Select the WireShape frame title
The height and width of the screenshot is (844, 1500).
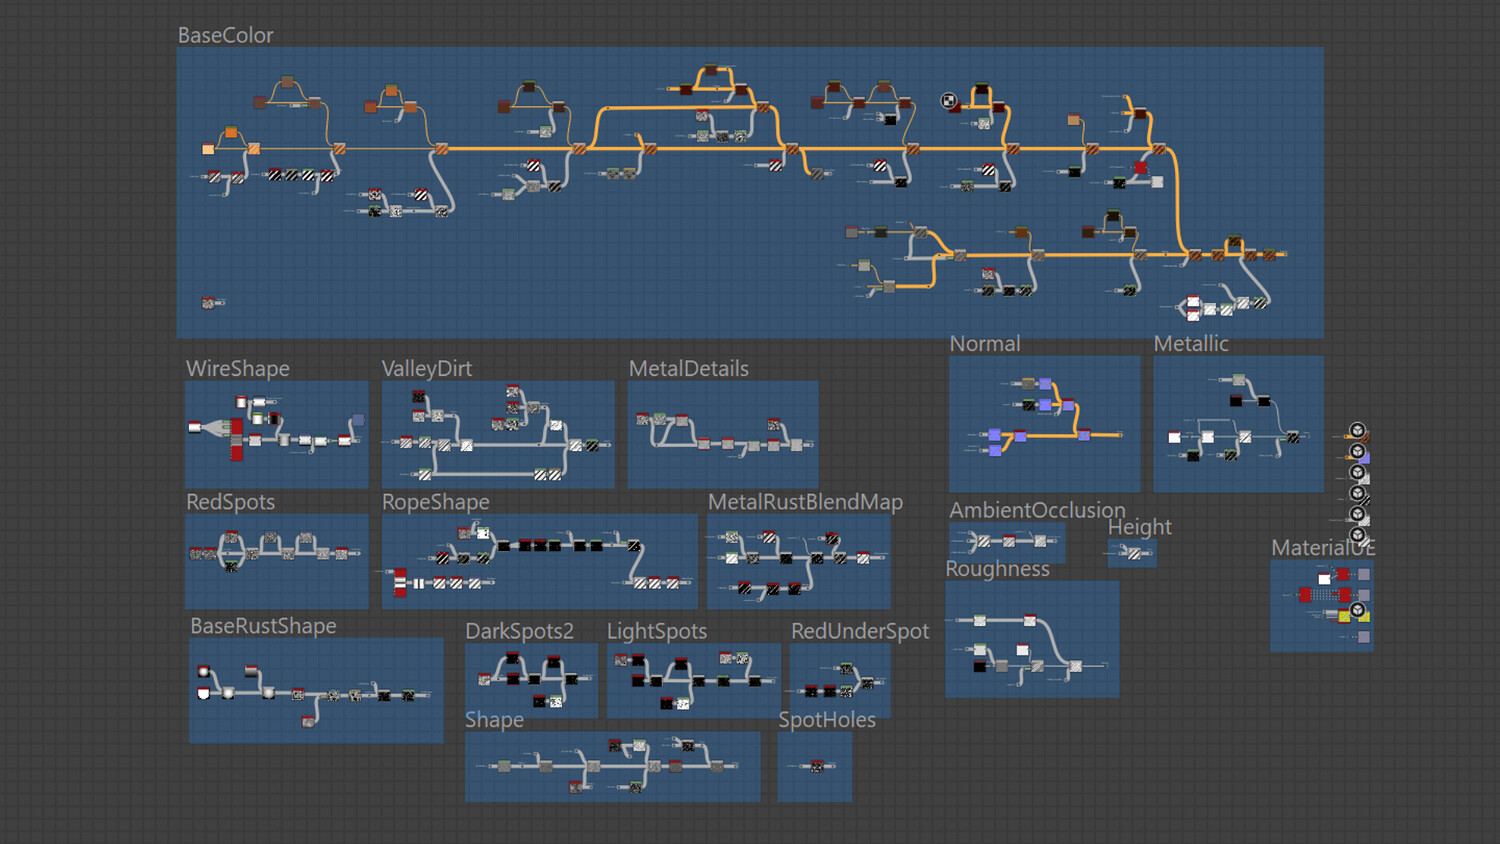click(238, 368)
